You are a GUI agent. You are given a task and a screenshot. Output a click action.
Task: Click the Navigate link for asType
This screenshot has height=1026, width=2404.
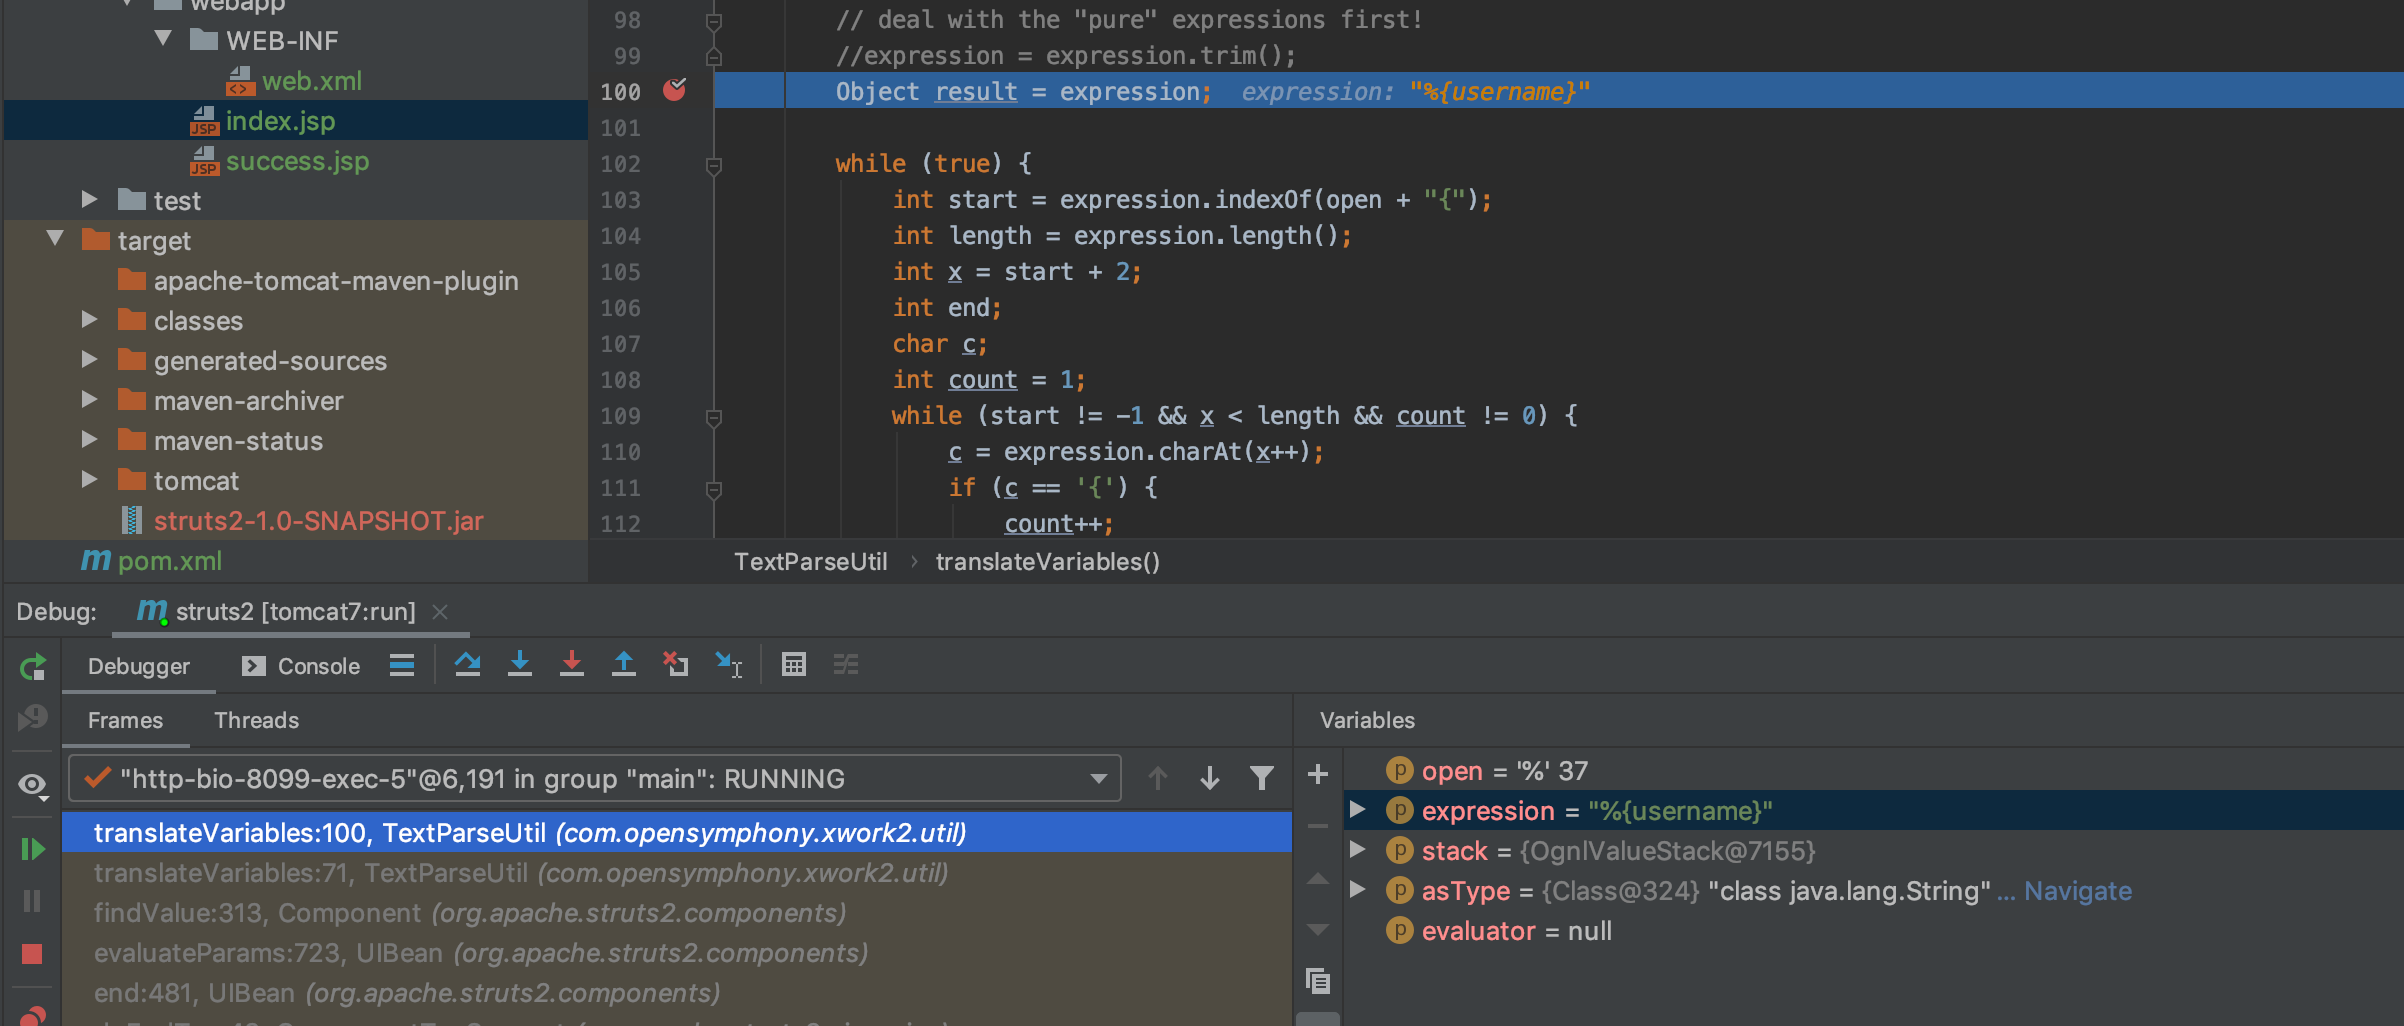point(2078,891)
